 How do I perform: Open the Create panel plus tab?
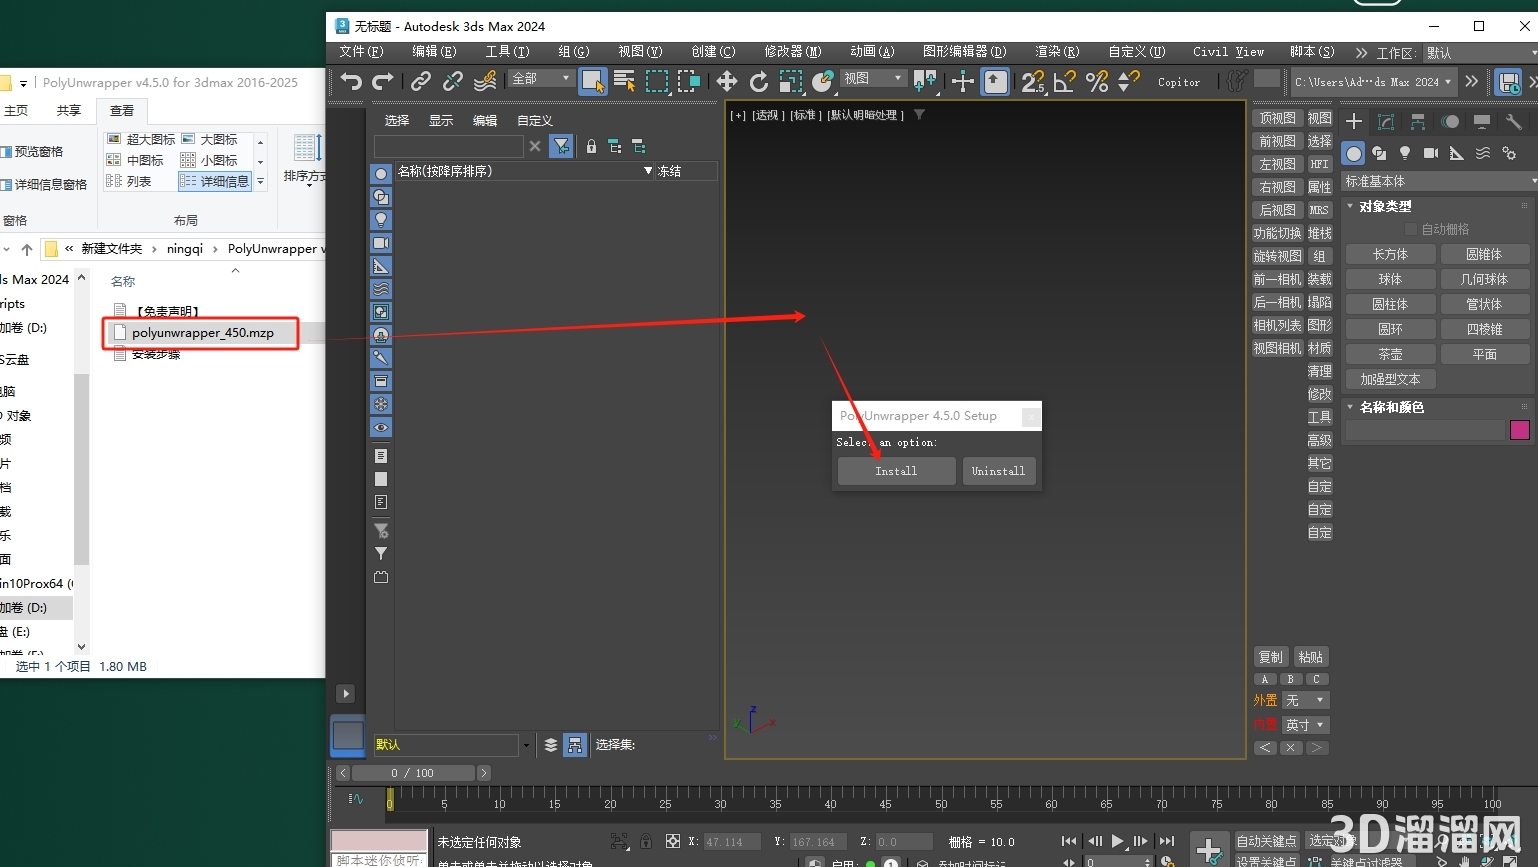[1354, 122]
